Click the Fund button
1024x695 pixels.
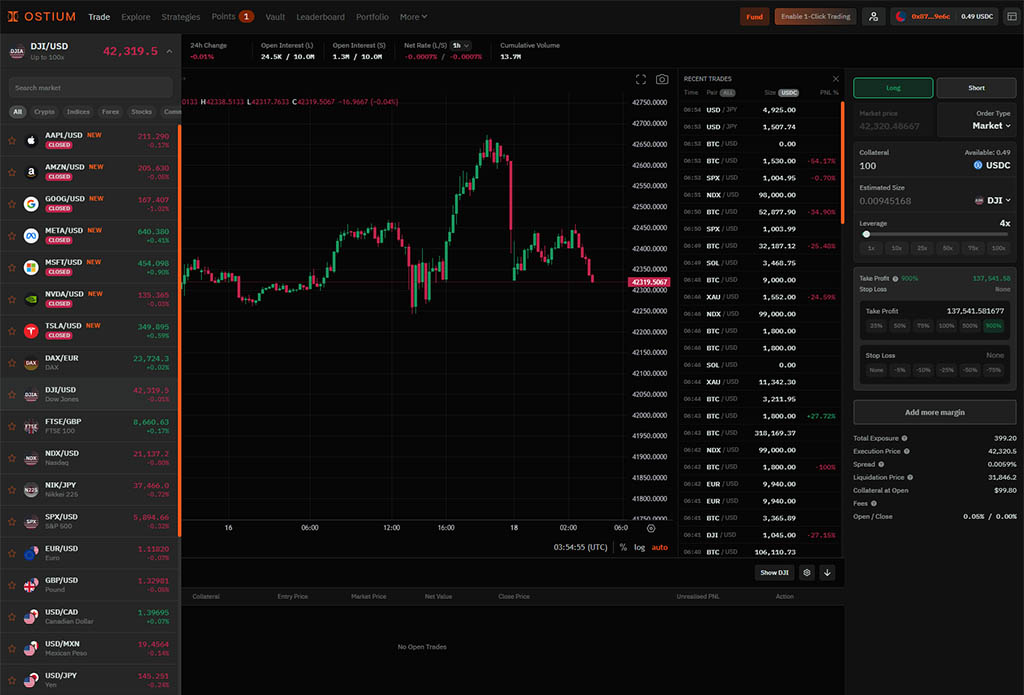coord(754,16)
